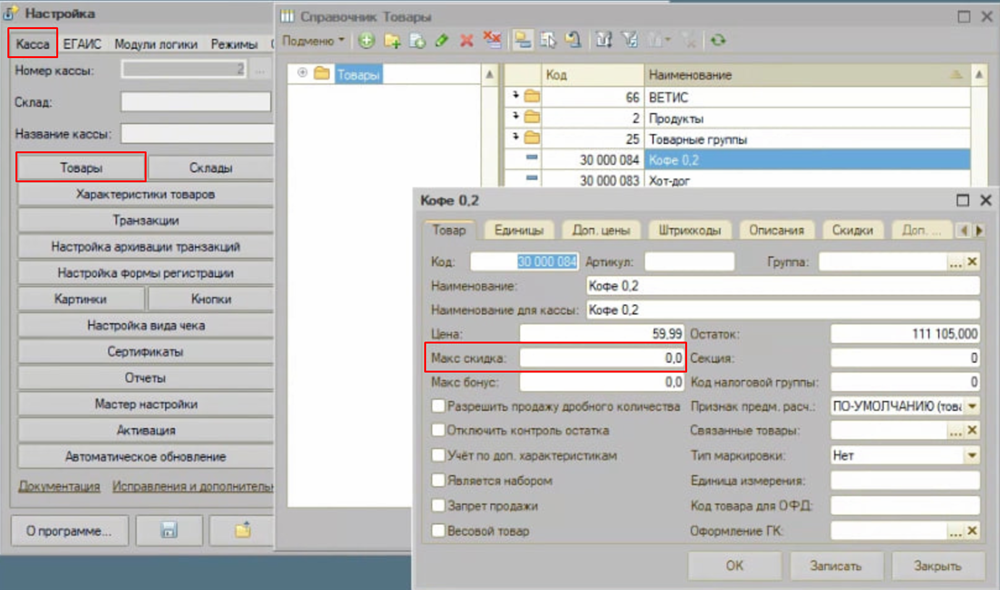
Task: Clear the Оформление ГК field with X
Action: coord(972,531)
